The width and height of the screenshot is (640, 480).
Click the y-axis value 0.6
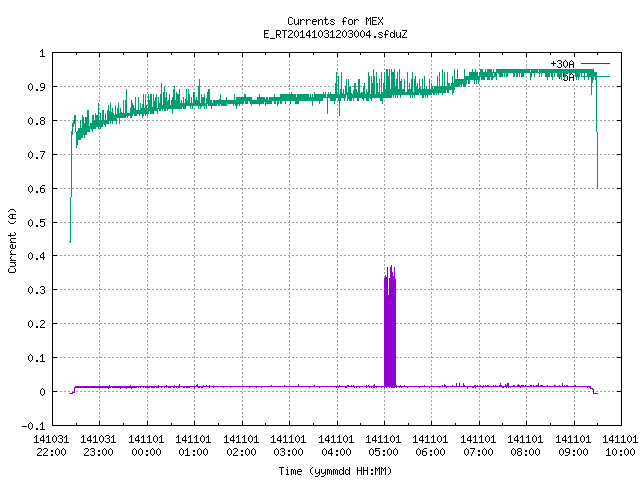pos(36,189)
